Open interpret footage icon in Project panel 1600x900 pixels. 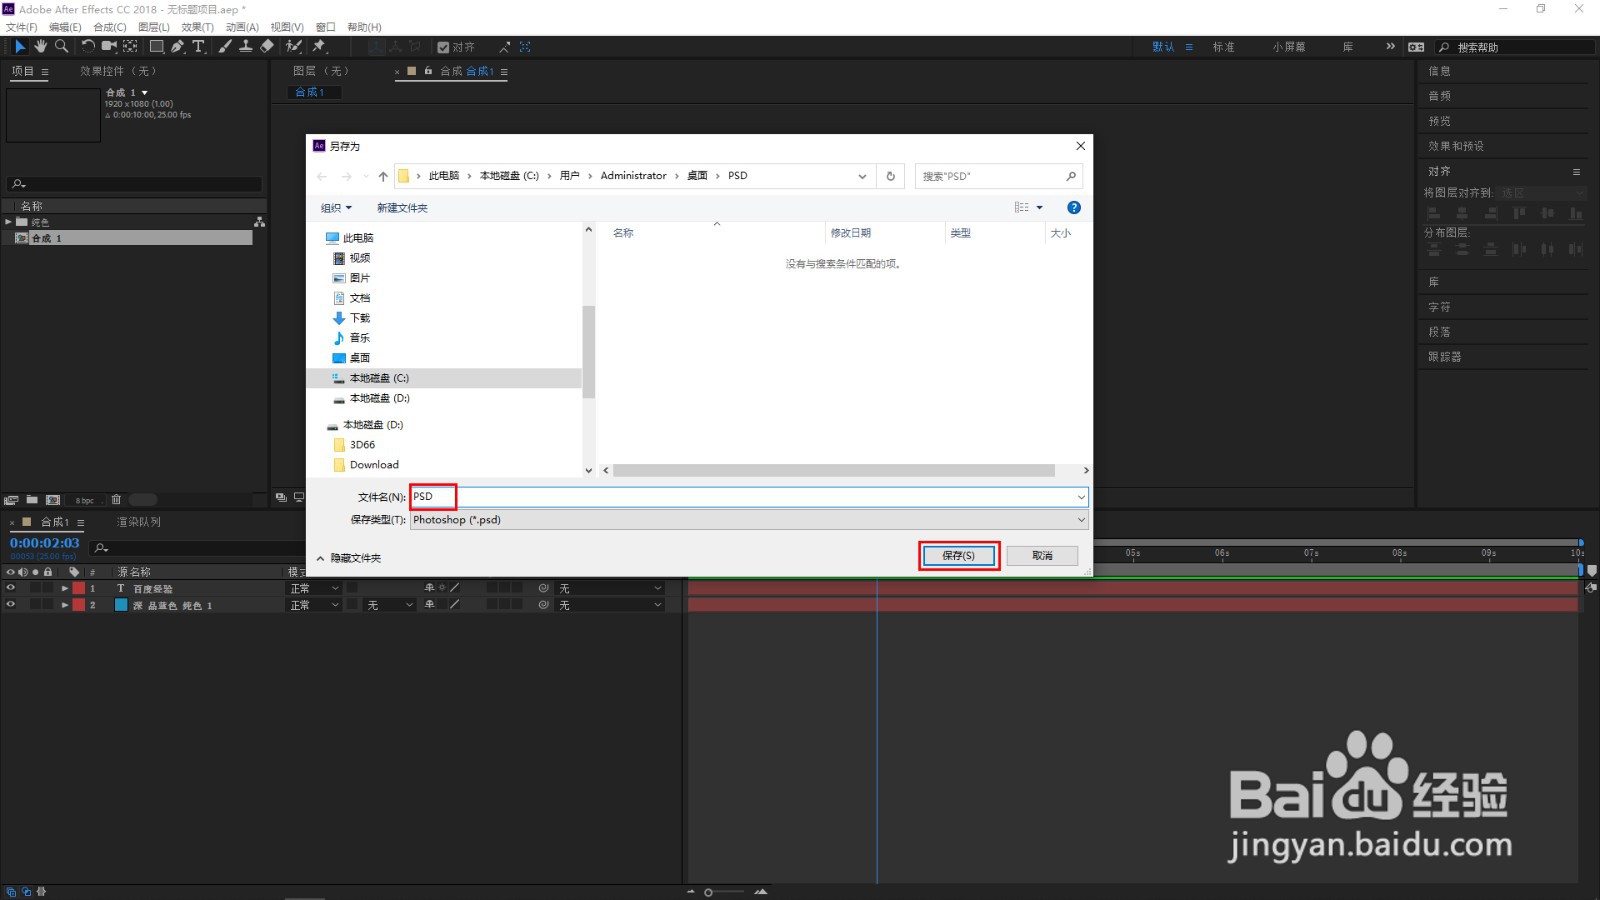pos(11,500)
